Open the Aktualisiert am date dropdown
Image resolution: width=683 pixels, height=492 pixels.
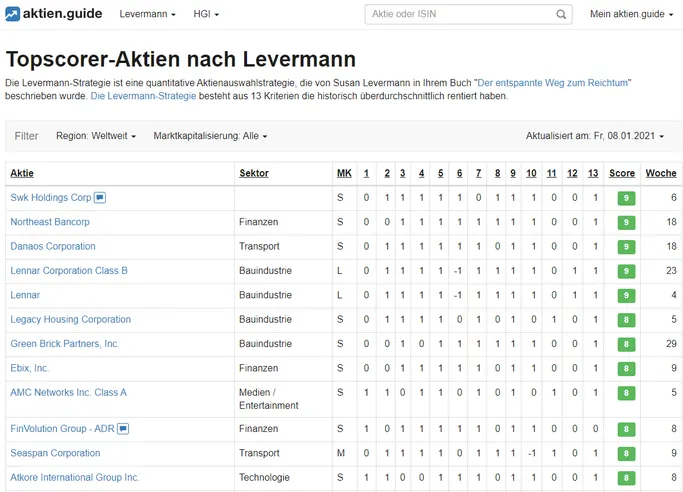point(595,136)
